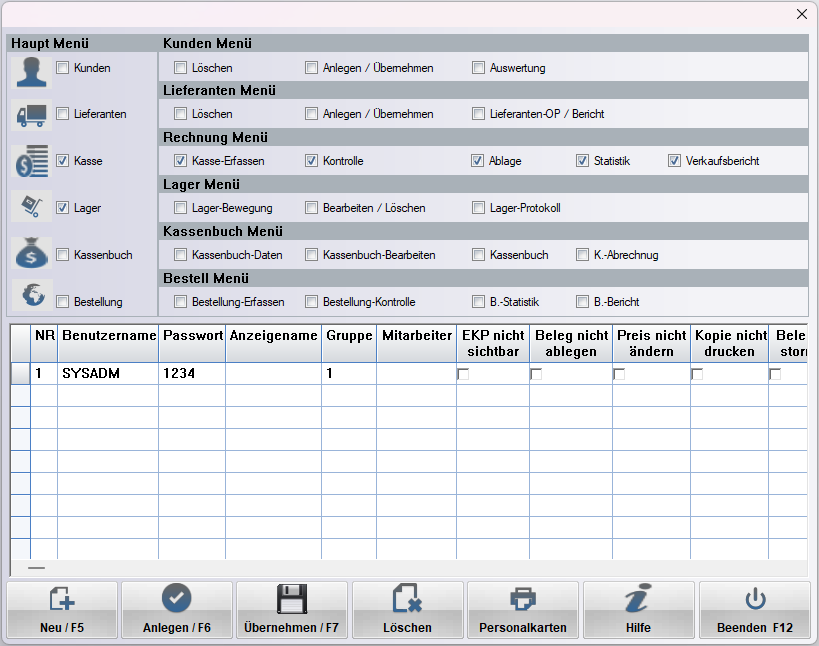The image size is (819, 646).
Task: Enable the Lieferanten main menu checkbox
Action: click(63, 113)
